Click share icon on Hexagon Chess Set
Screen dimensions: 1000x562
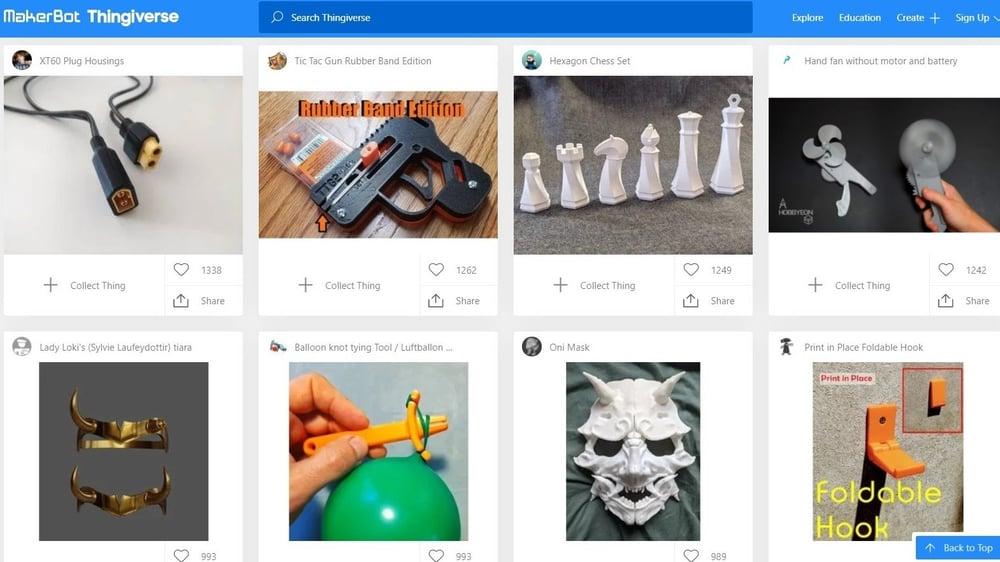click(x=691, y=300)
